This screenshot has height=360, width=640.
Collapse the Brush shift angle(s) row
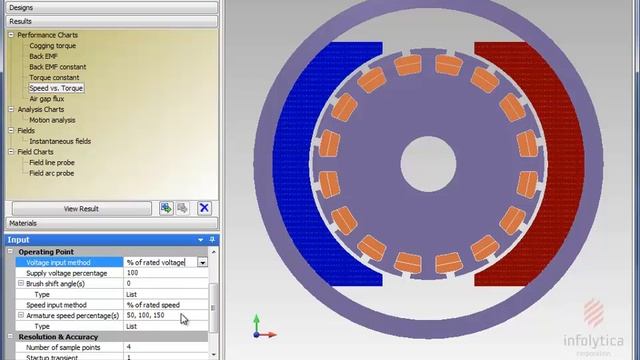[x=21, y=283]
